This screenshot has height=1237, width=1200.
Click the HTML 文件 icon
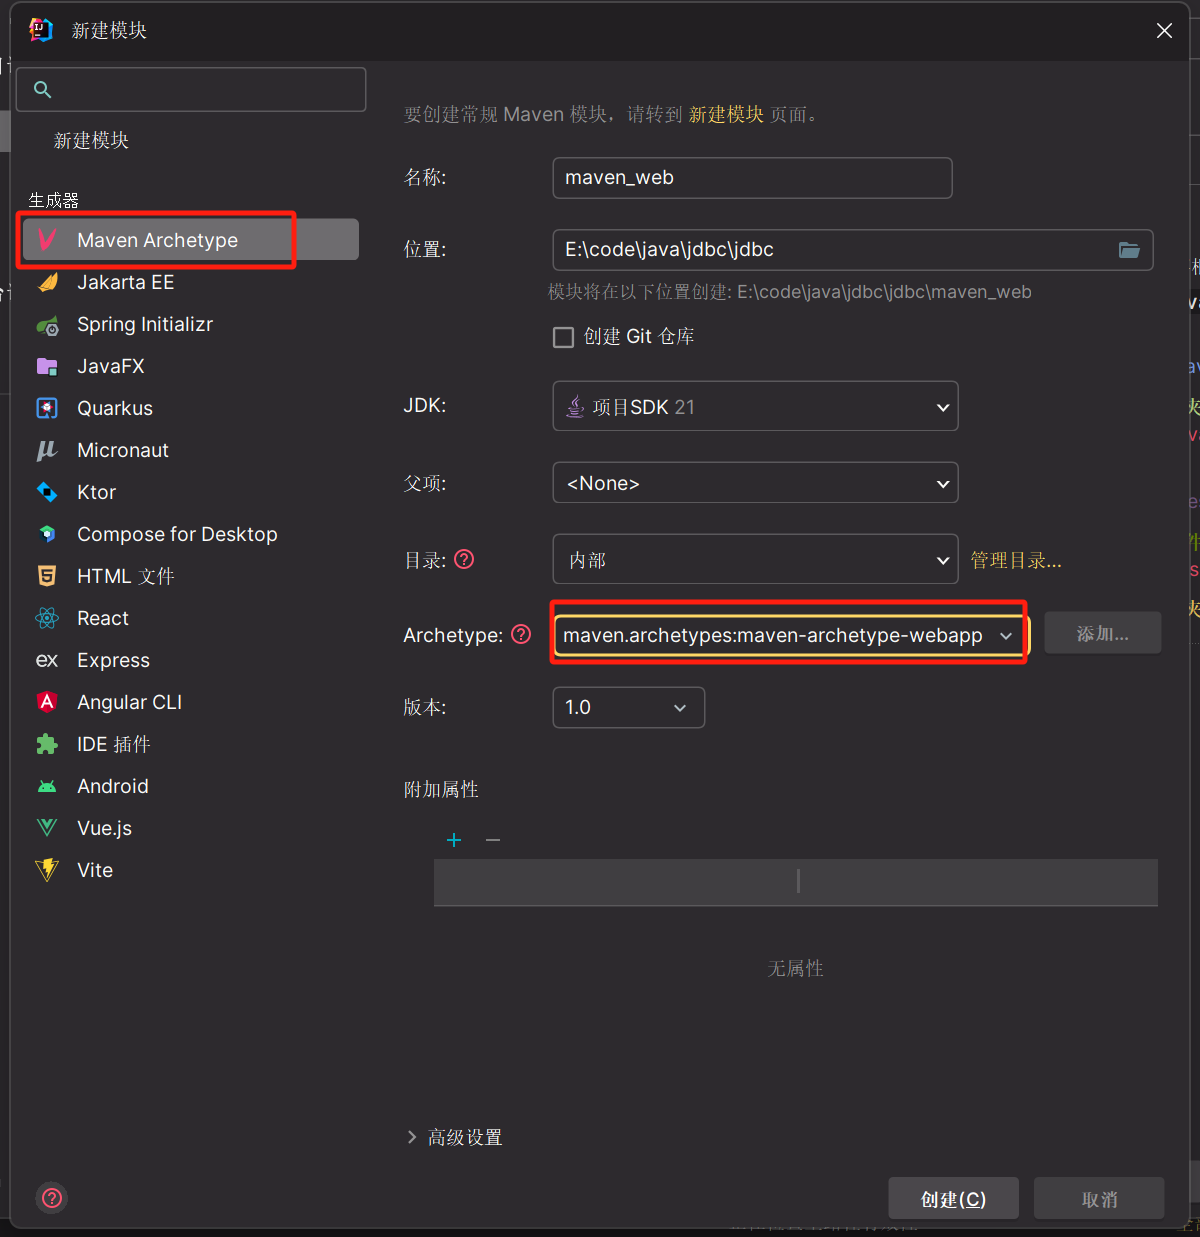47,576
